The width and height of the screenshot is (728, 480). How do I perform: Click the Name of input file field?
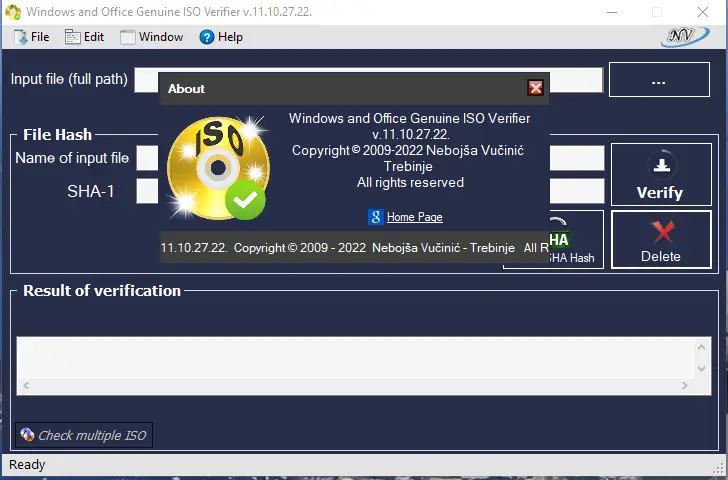tap(370, 158)
